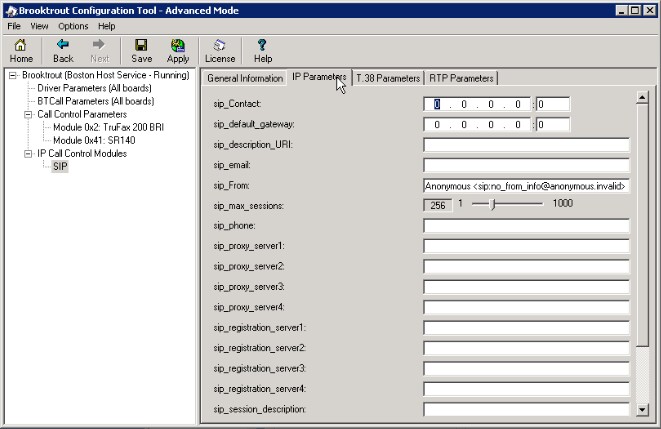Click first octet of sip_Contact address
Image resolution: width=661 pixels, height=429 pixels.
(437, 104)
